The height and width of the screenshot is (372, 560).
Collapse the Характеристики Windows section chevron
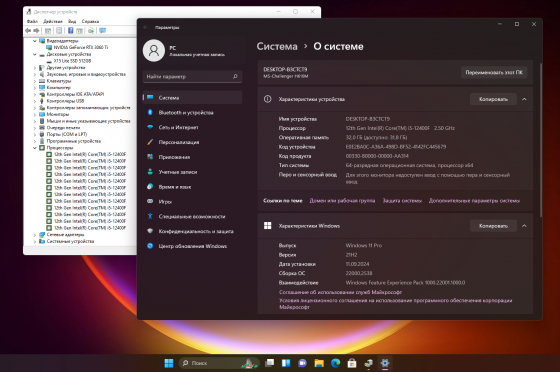(x=524, y=226)
